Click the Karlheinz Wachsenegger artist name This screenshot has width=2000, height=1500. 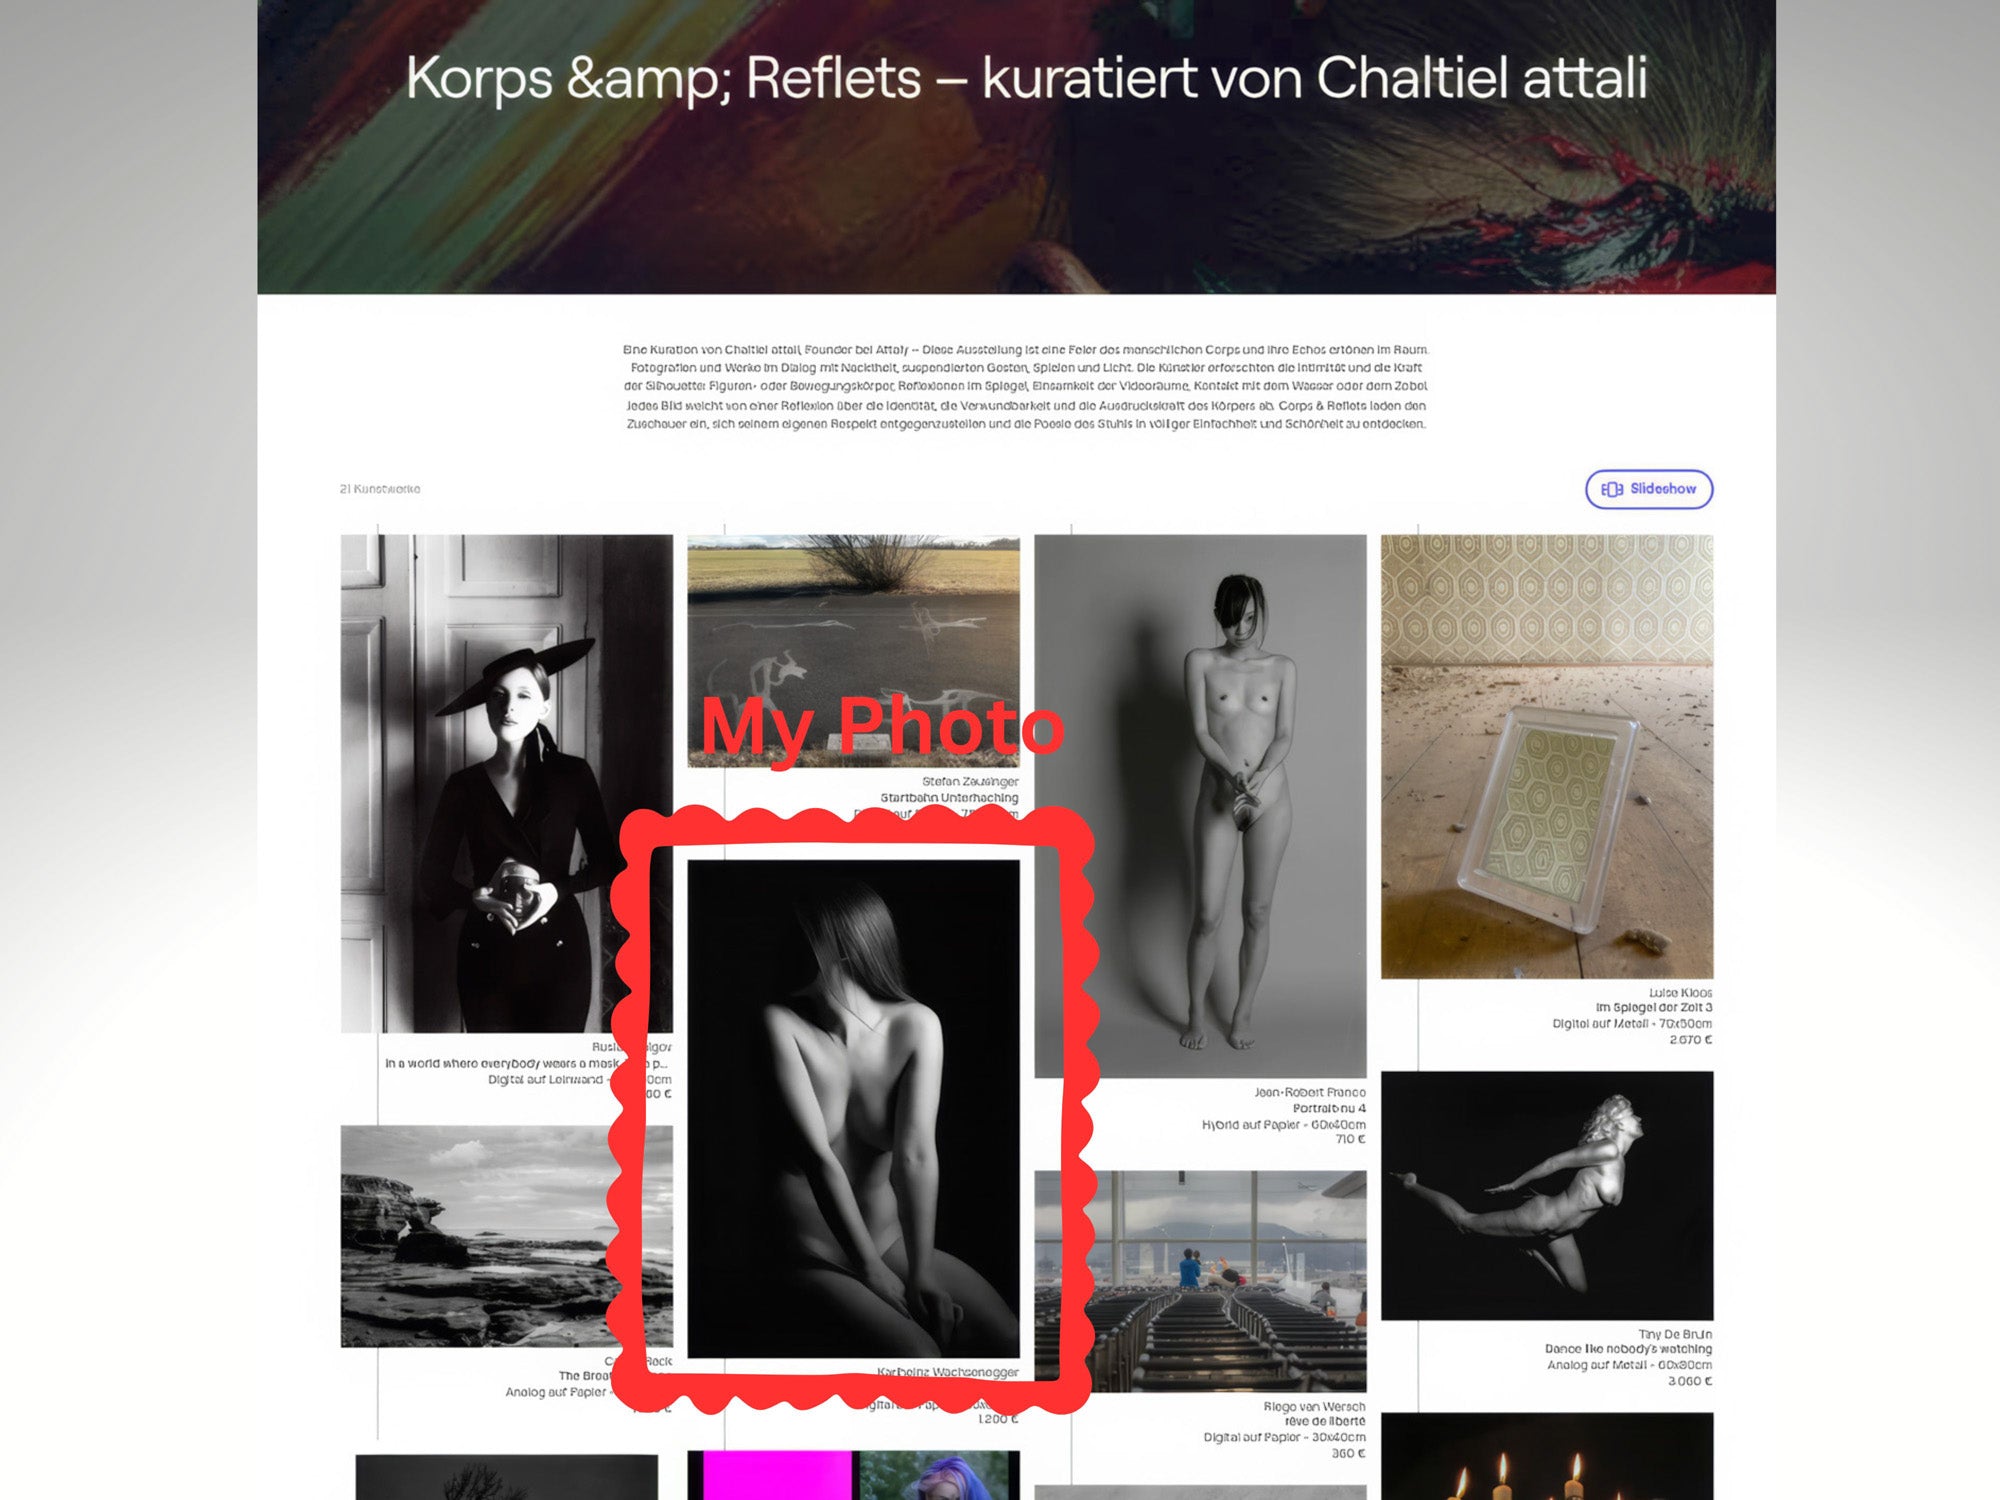point(948,1372)
